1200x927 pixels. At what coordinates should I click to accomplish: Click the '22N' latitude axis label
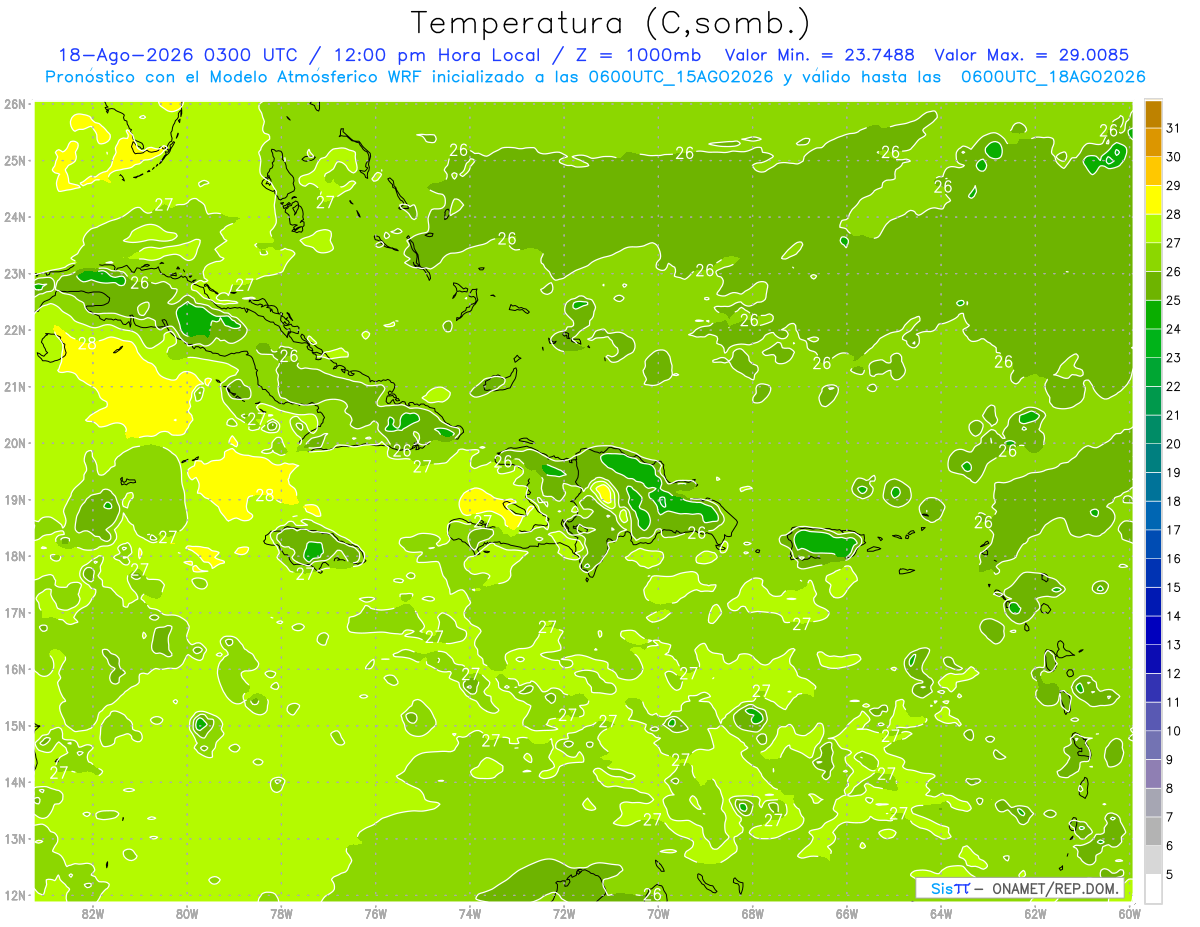click(15, 330)
